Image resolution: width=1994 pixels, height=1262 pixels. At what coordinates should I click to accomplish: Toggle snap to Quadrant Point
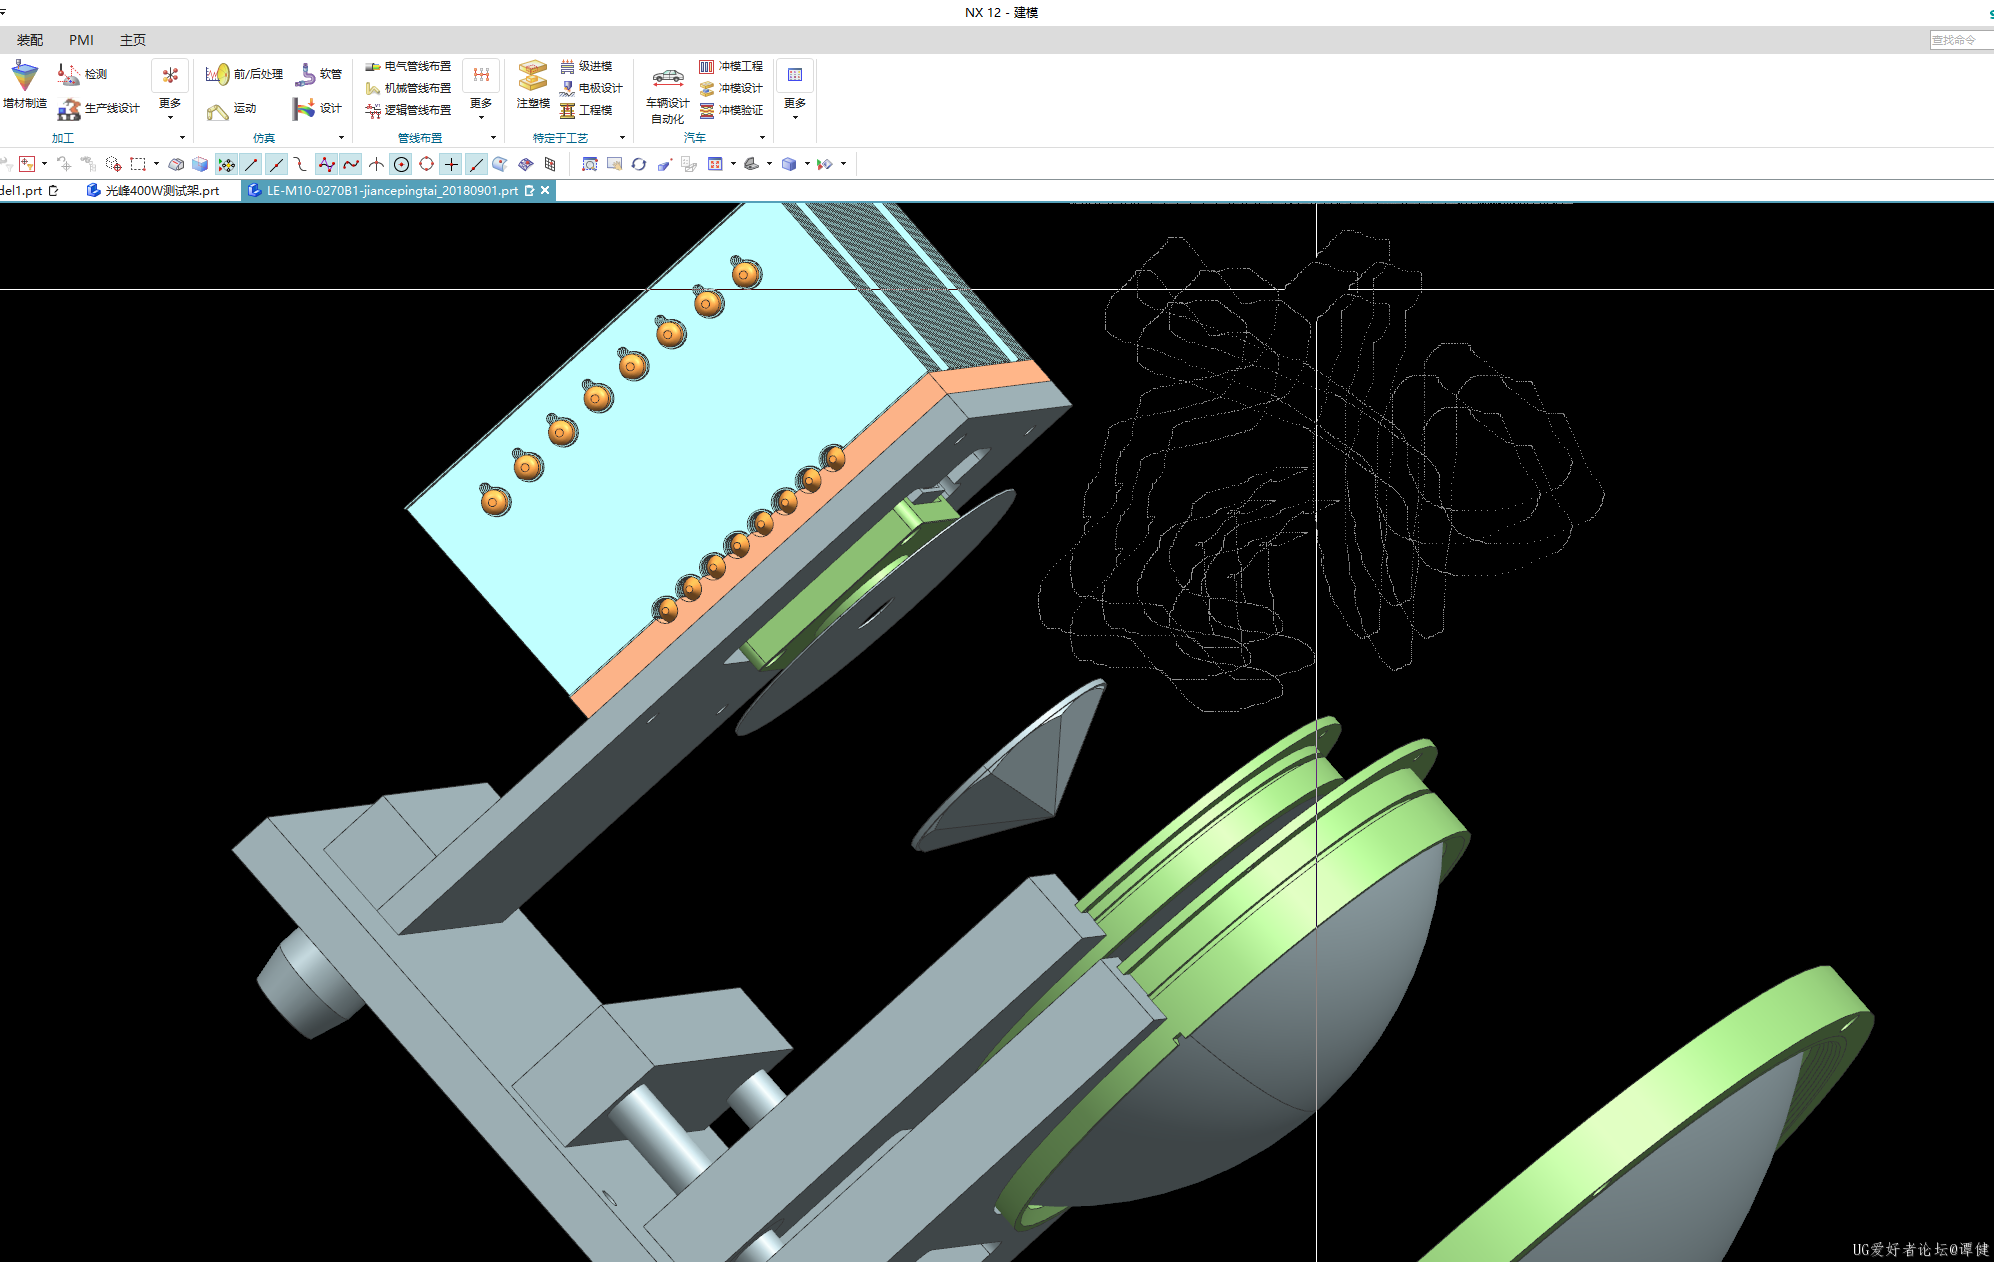pos(426,164)
